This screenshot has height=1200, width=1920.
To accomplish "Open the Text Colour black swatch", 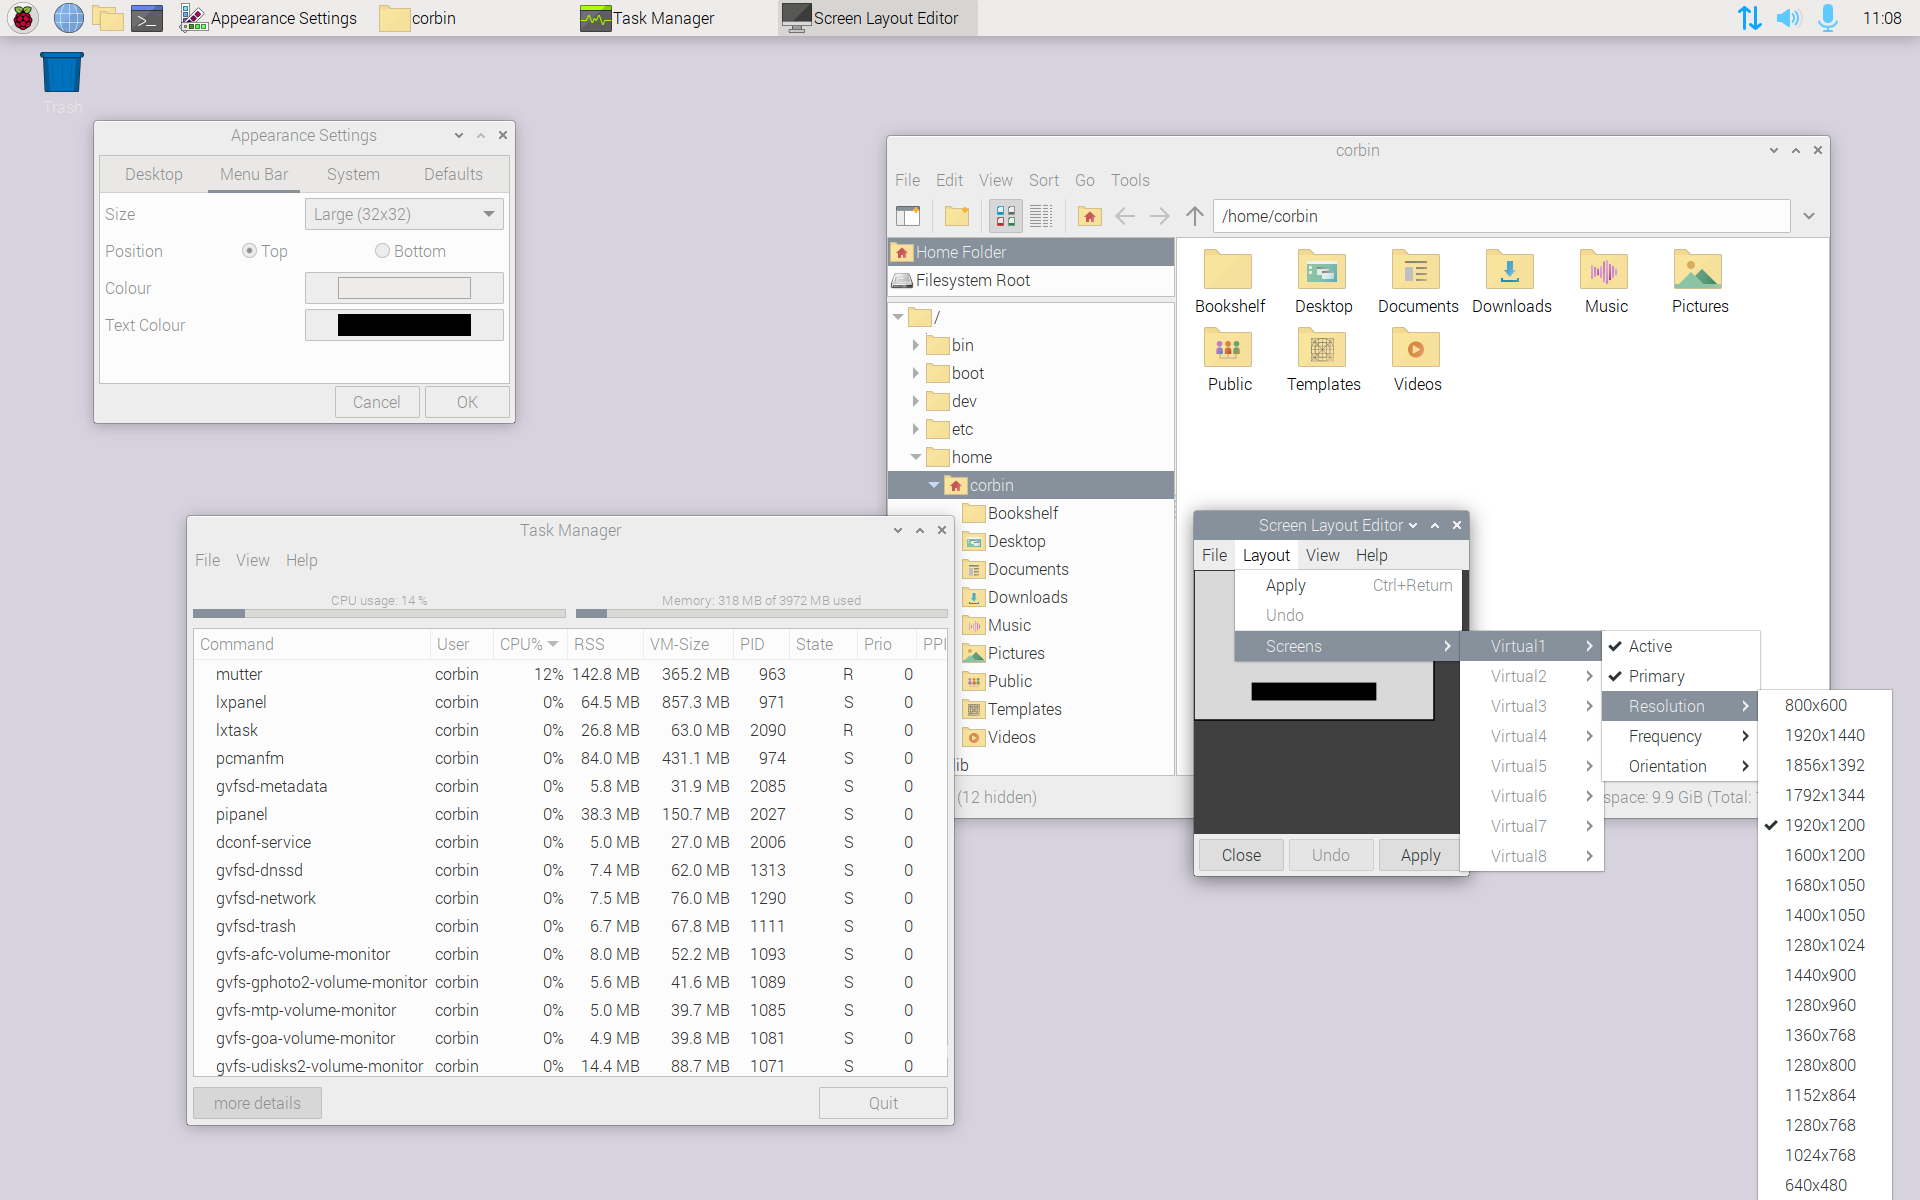I will 404,325.
